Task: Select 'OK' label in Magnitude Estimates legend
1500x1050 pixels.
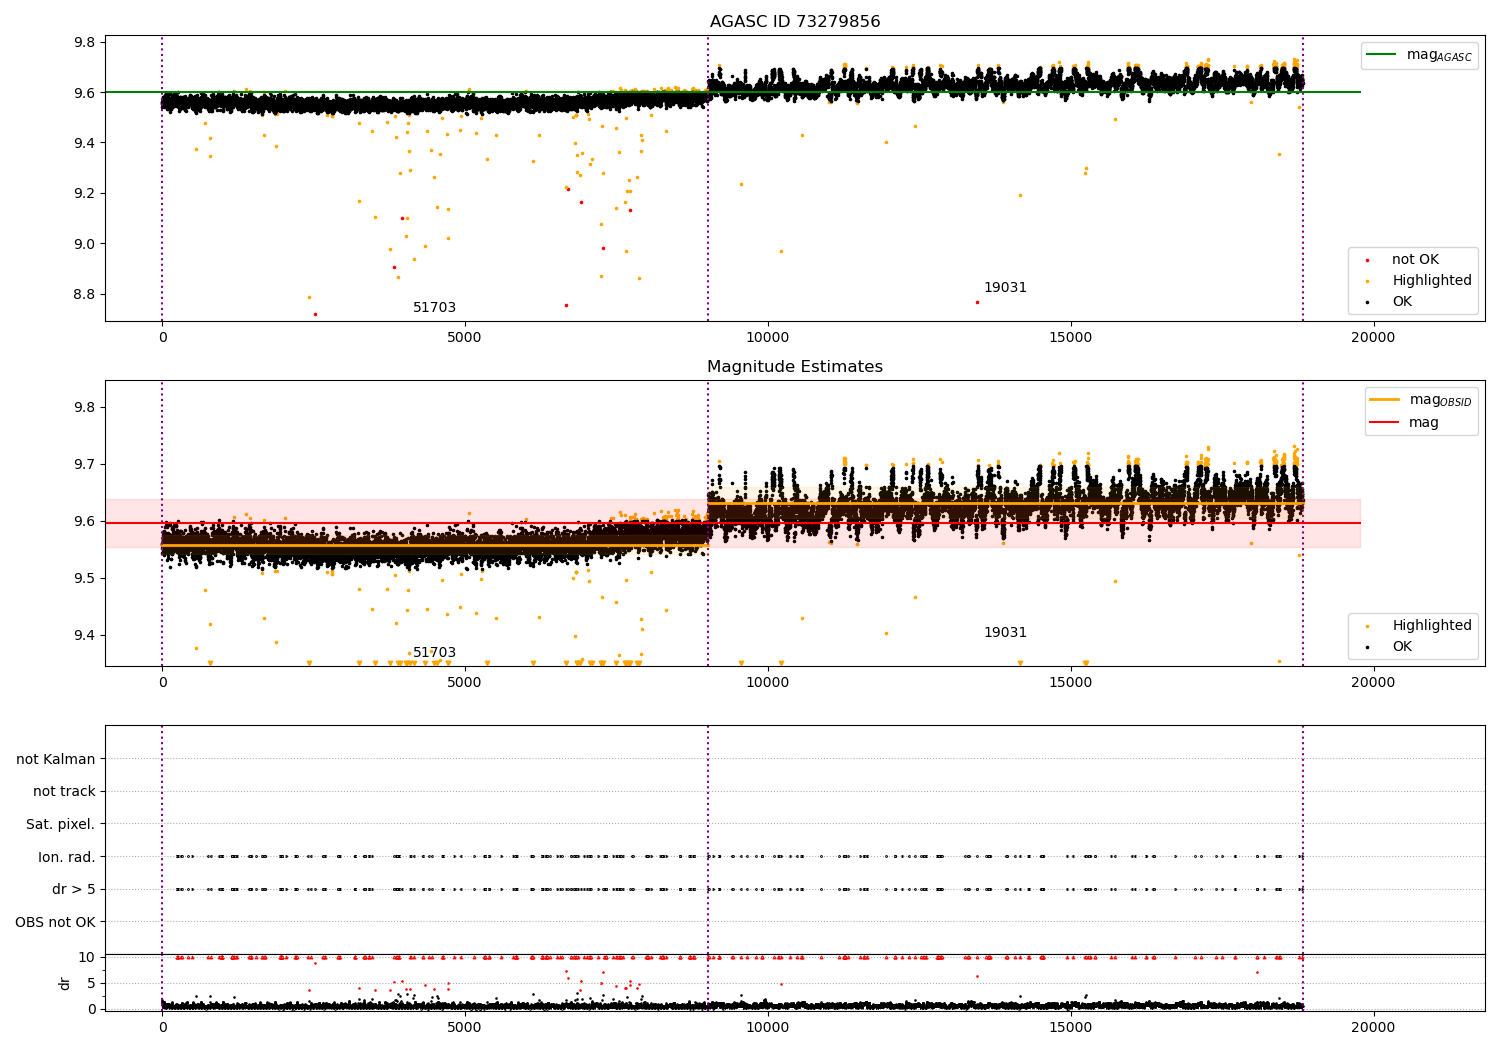Action: (1402, 647)
